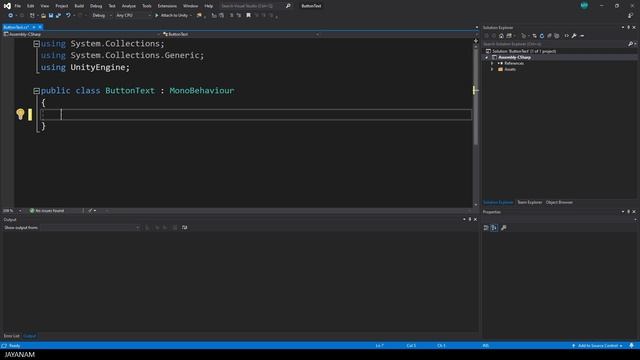The width and height of the screenshot is (640, 360).
Task: Open the Window menu
Action: tap(190, 6)
